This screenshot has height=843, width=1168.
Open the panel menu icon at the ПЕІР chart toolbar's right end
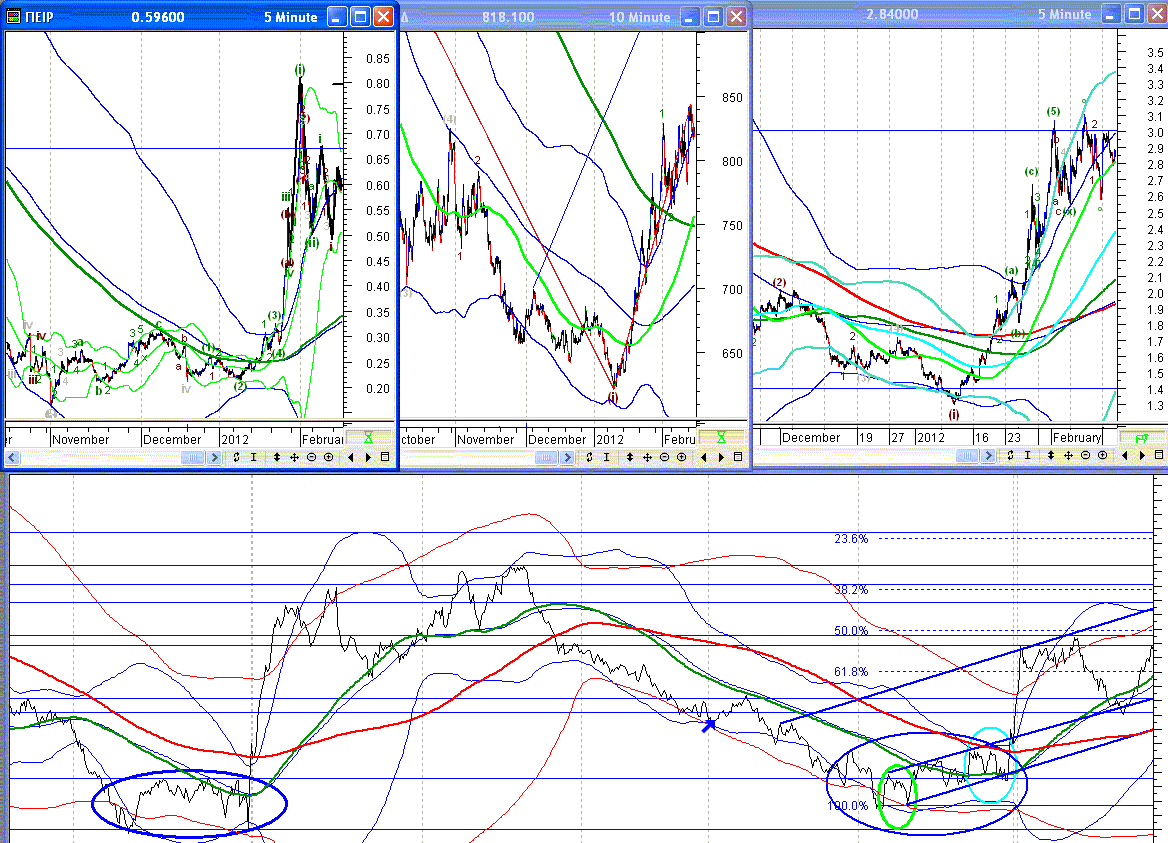pos(385,457)
